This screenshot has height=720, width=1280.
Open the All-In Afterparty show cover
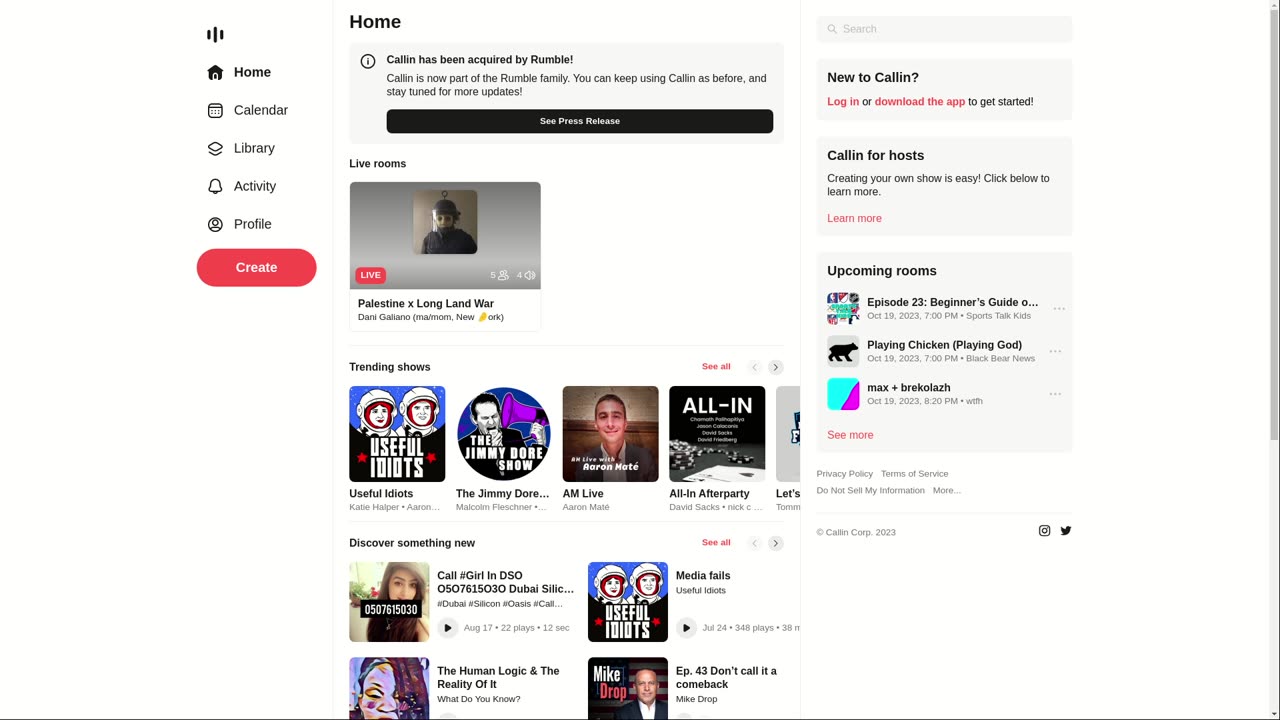tap(717, 434)
